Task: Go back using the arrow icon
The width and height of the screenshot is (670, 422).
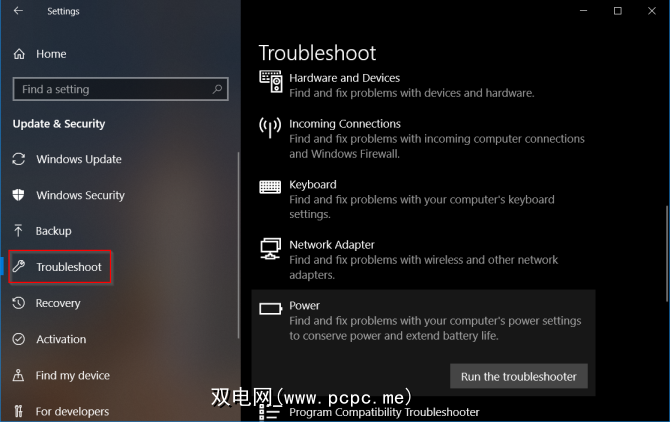Action: point(18,11)
